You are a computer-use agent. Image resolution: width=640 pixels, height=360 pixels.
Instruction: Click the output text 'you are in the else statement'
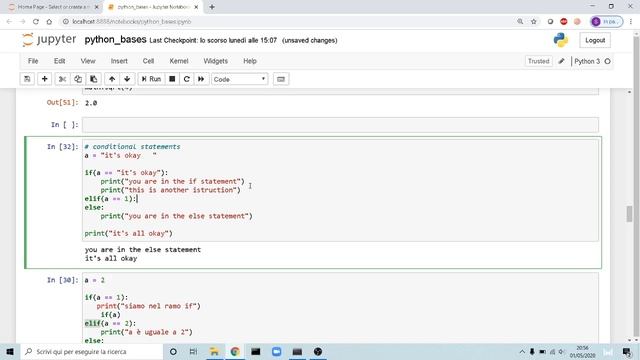coord(143,249)
